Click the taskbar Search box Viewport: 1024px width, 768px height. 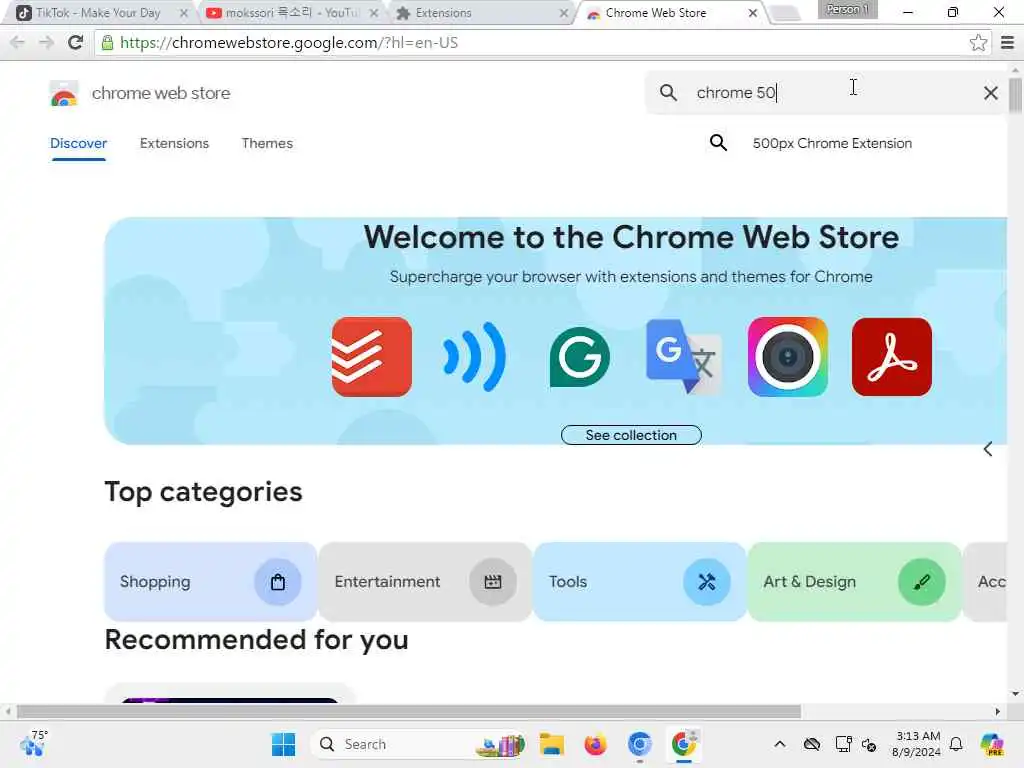click(418, 744)
